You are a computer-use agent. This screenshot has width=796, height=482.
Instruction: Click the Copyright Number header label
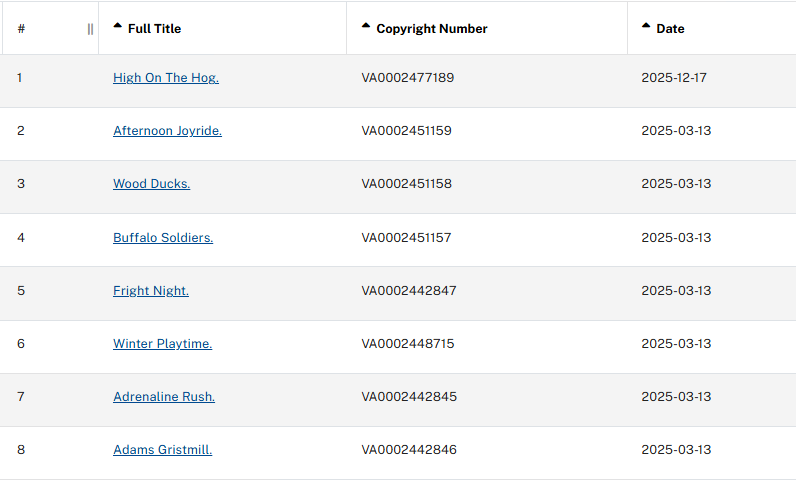[432, 29]
